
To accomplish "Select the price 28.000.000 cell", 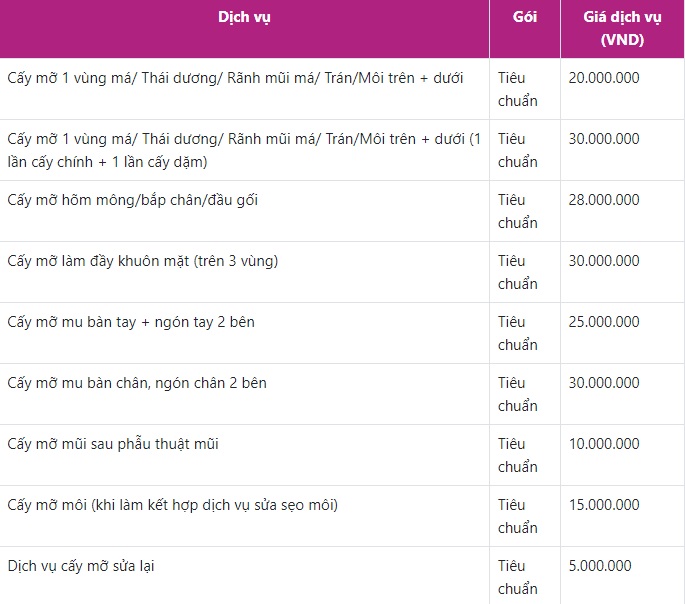I will [x=603, y=200].
